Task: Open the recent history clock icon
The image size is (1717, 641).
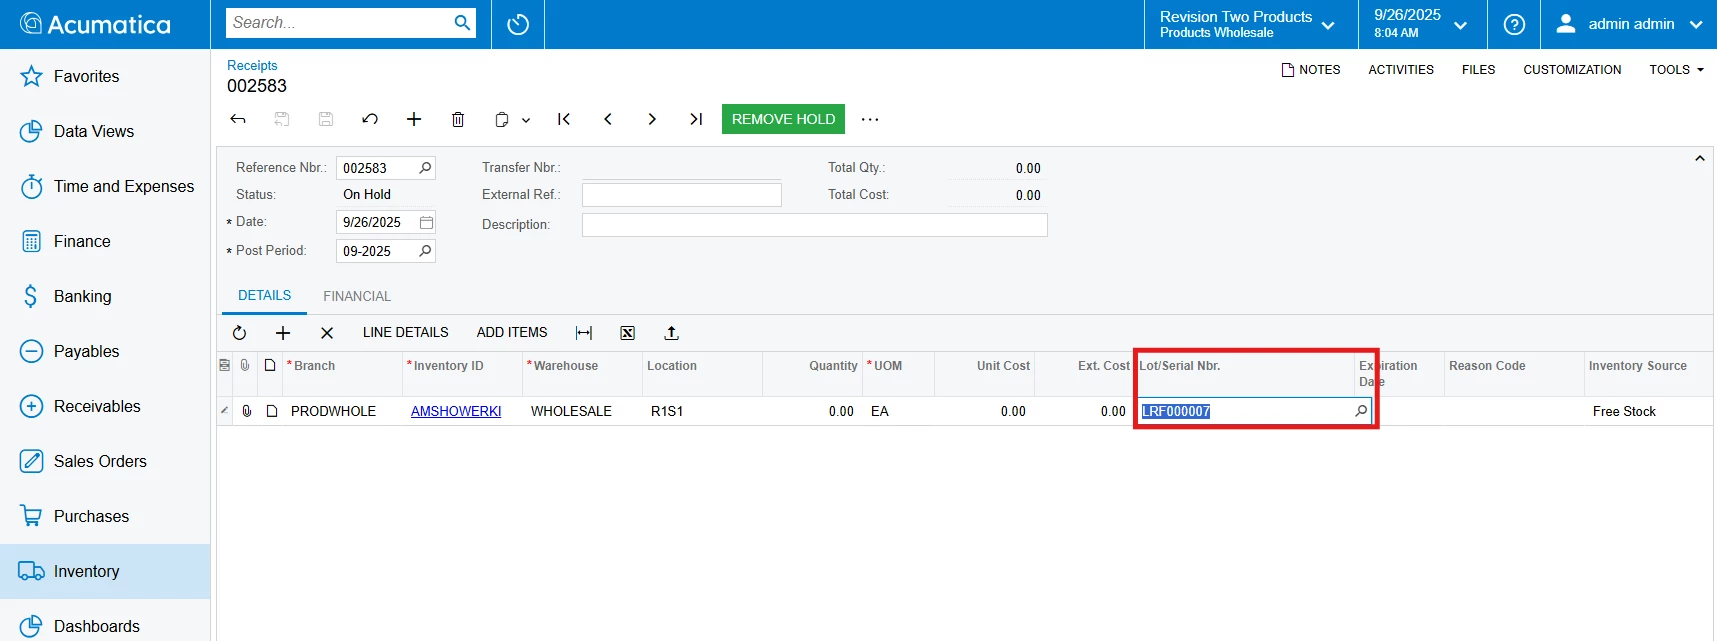Action: coord(518,24)
